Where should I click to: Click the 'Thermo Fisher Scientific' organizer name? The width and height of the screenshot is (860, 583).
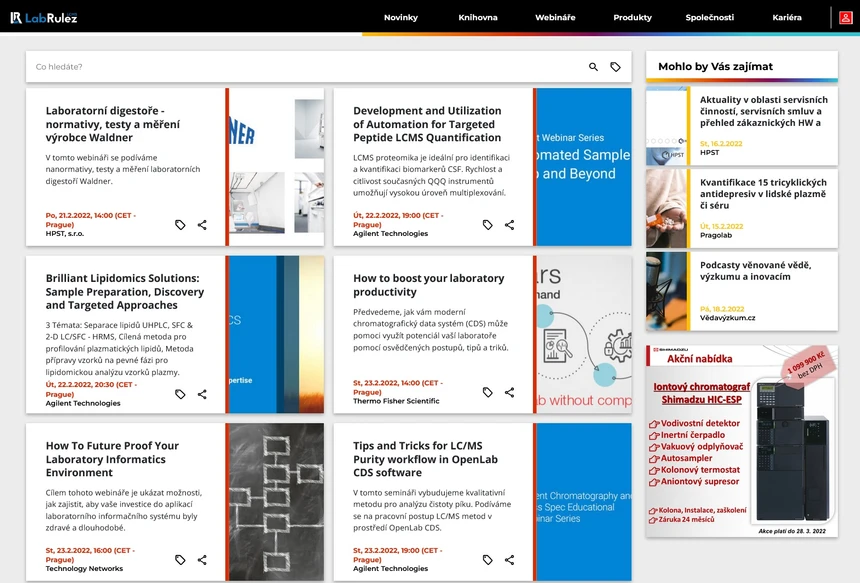396,401
